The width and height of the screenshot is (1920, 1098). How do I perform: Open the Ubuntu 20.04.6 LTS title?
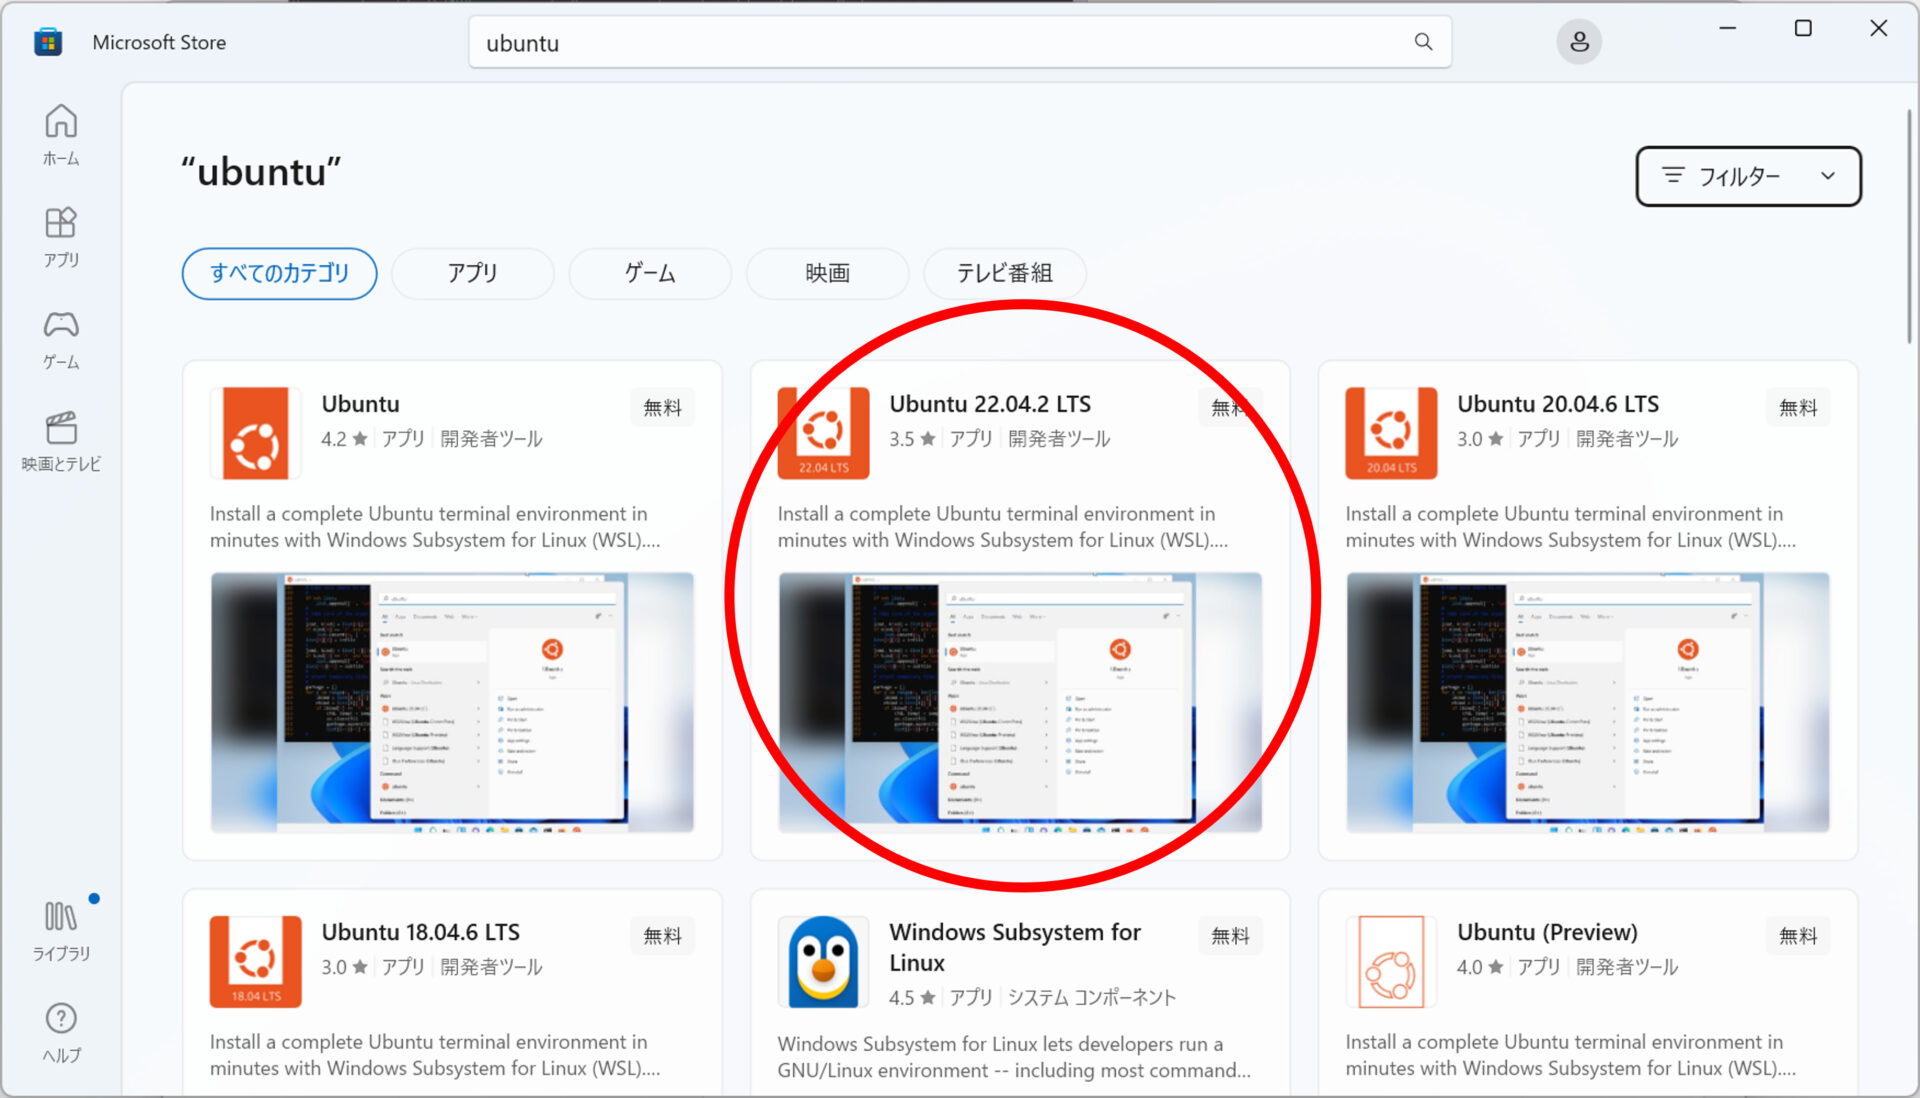pyautogui.click(x=1558, y=404)
